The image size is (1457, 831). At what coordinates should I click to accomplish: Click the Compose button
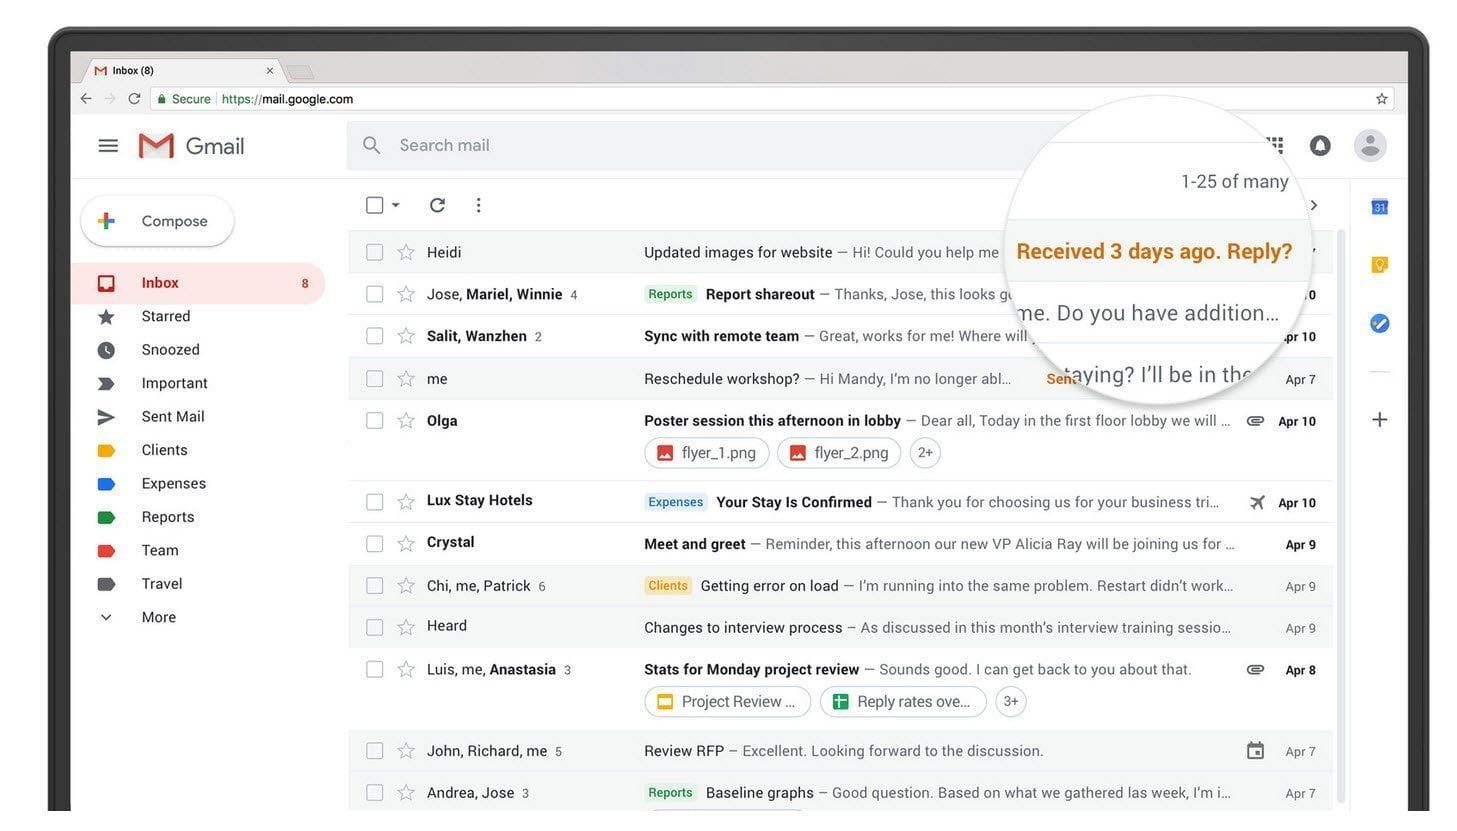point(158,221)
